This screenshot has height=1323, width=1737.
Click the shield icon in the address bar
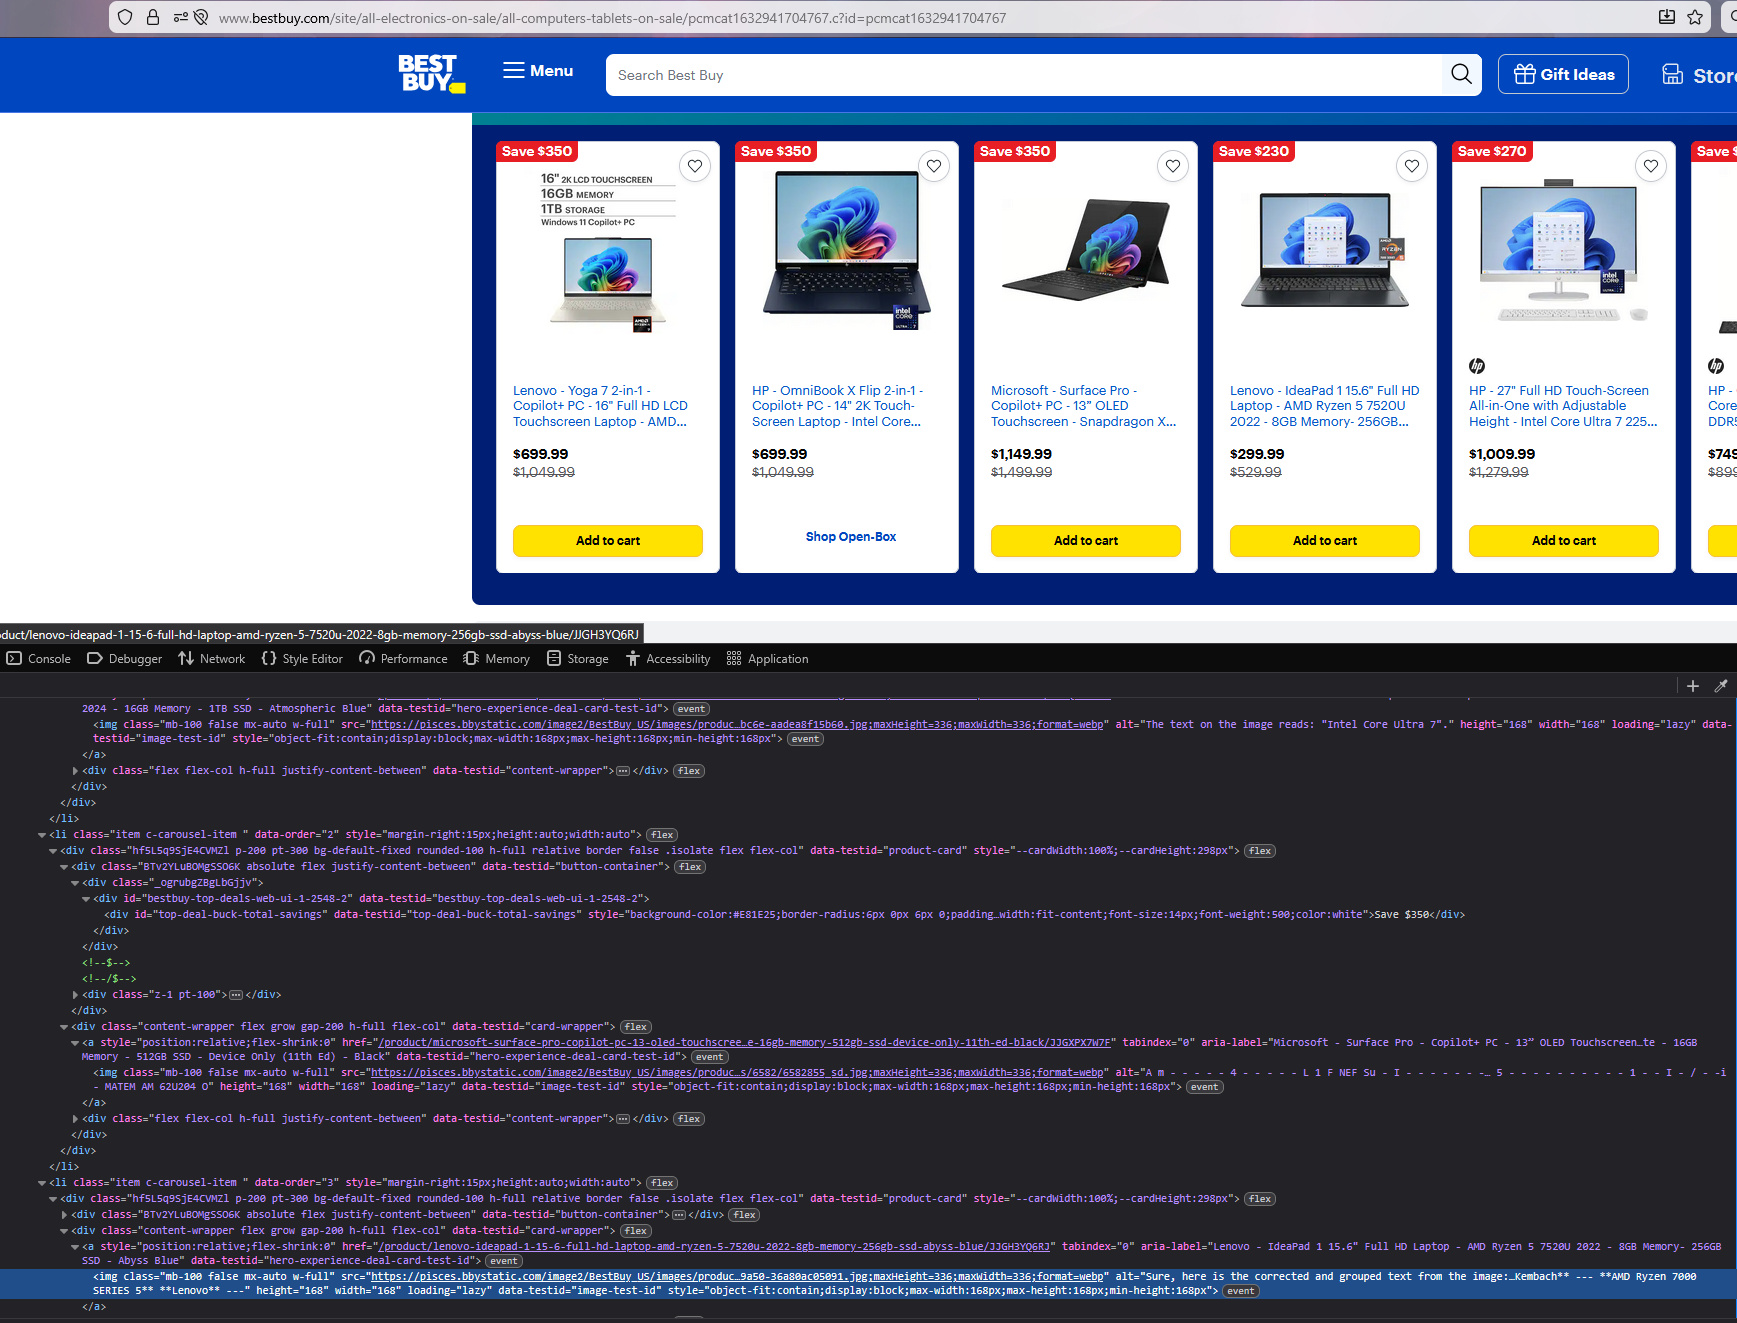tap(125, 17)
